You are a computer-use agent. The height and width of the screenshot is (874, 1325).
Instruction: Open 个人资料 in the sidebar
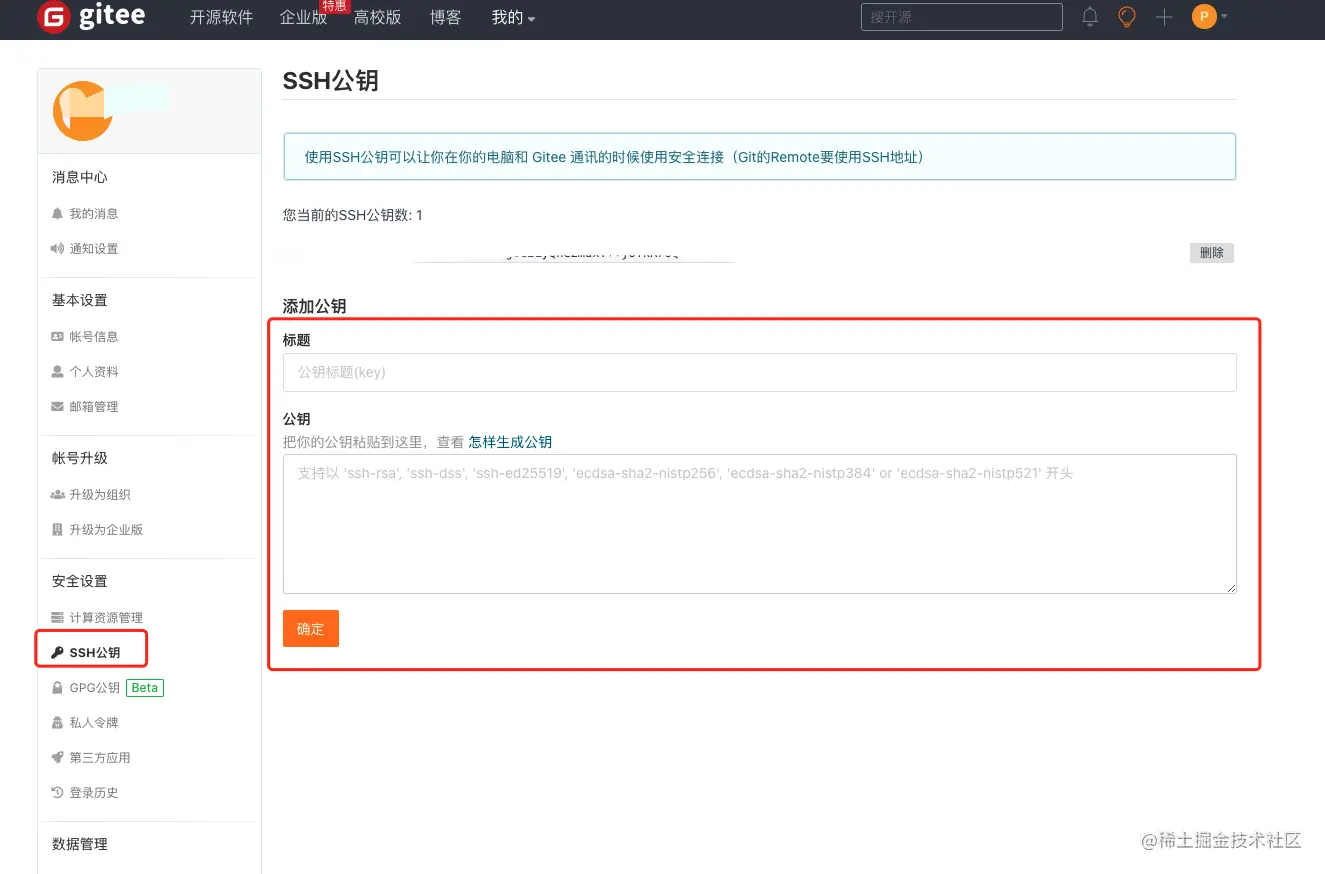[93, 372]
